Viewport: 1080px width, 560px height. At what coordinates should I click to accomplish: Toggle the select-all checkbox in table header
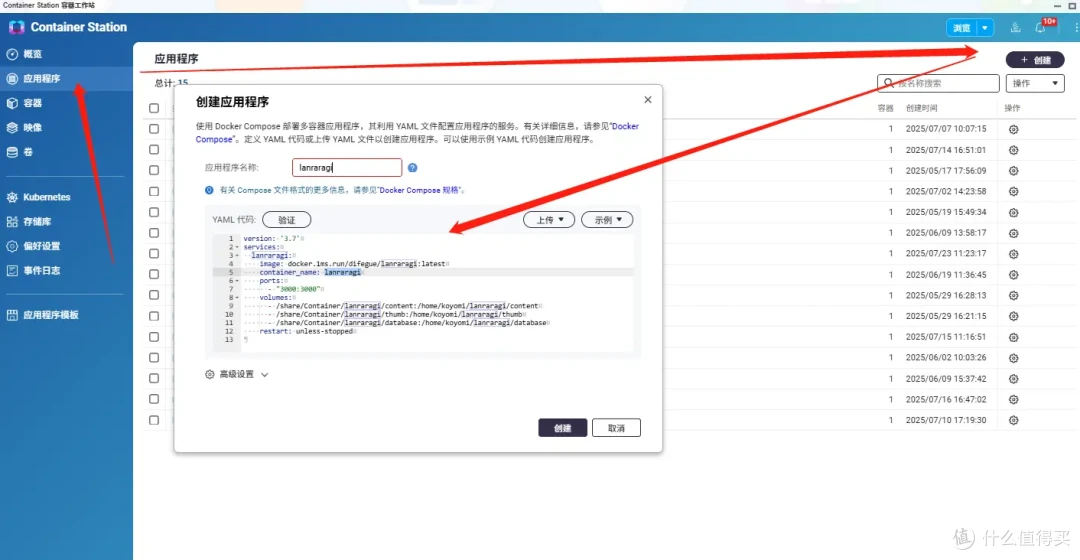pyautogui.click(x=154, y=108)
